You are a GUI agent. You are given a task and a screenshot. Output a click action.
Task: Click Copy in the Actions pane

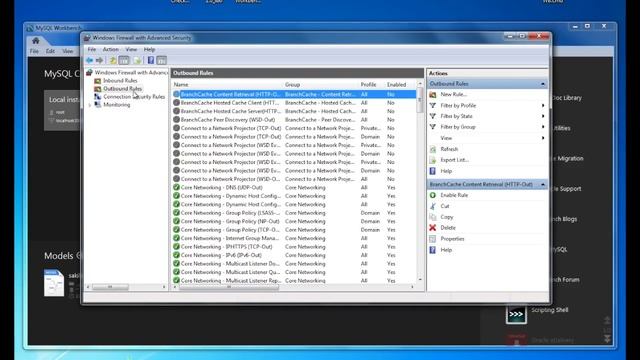447,217
